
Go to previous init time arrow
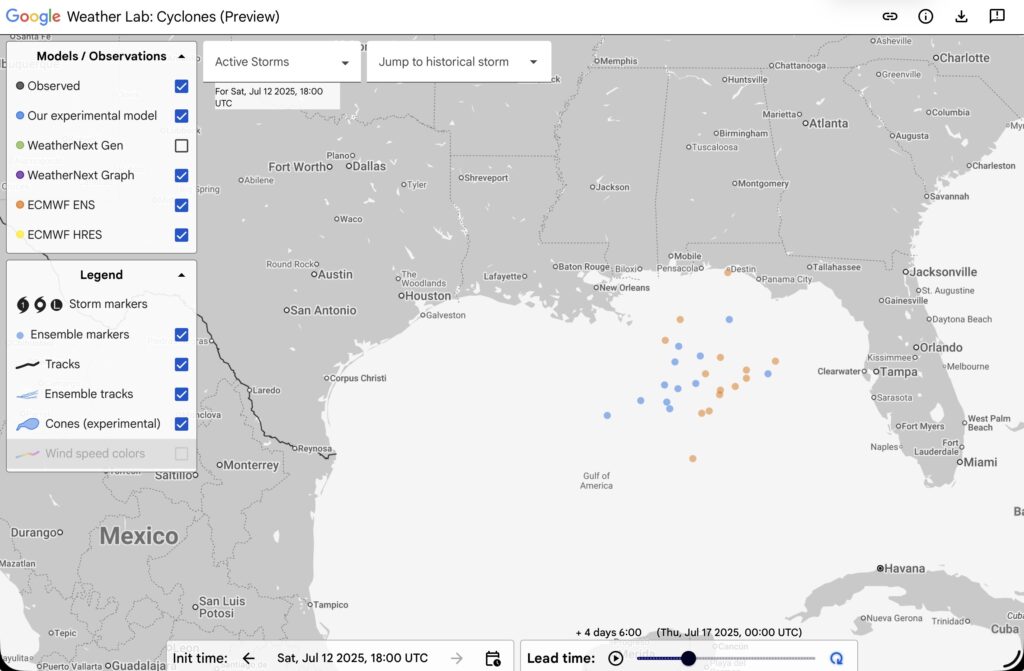click(249, 658)
